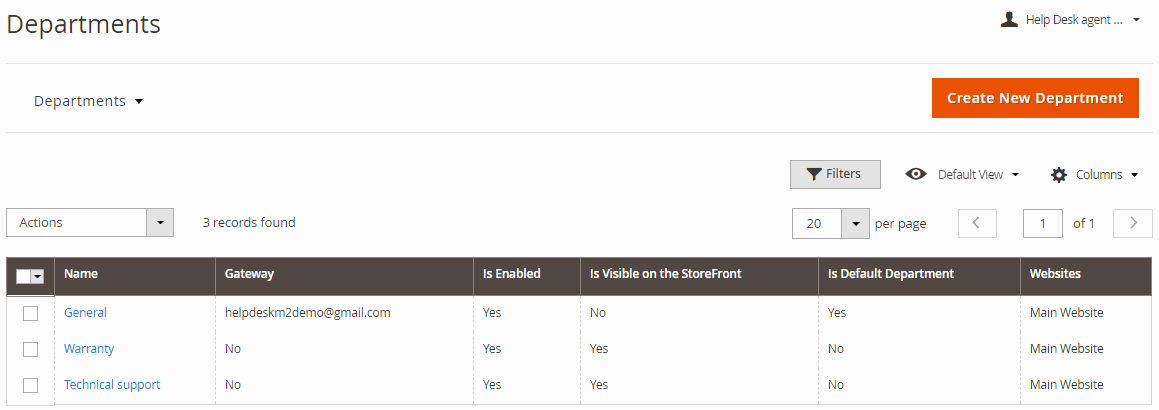Click the eye icon beside Default View
Screen dimensions: 1159x410
(916, 174)
